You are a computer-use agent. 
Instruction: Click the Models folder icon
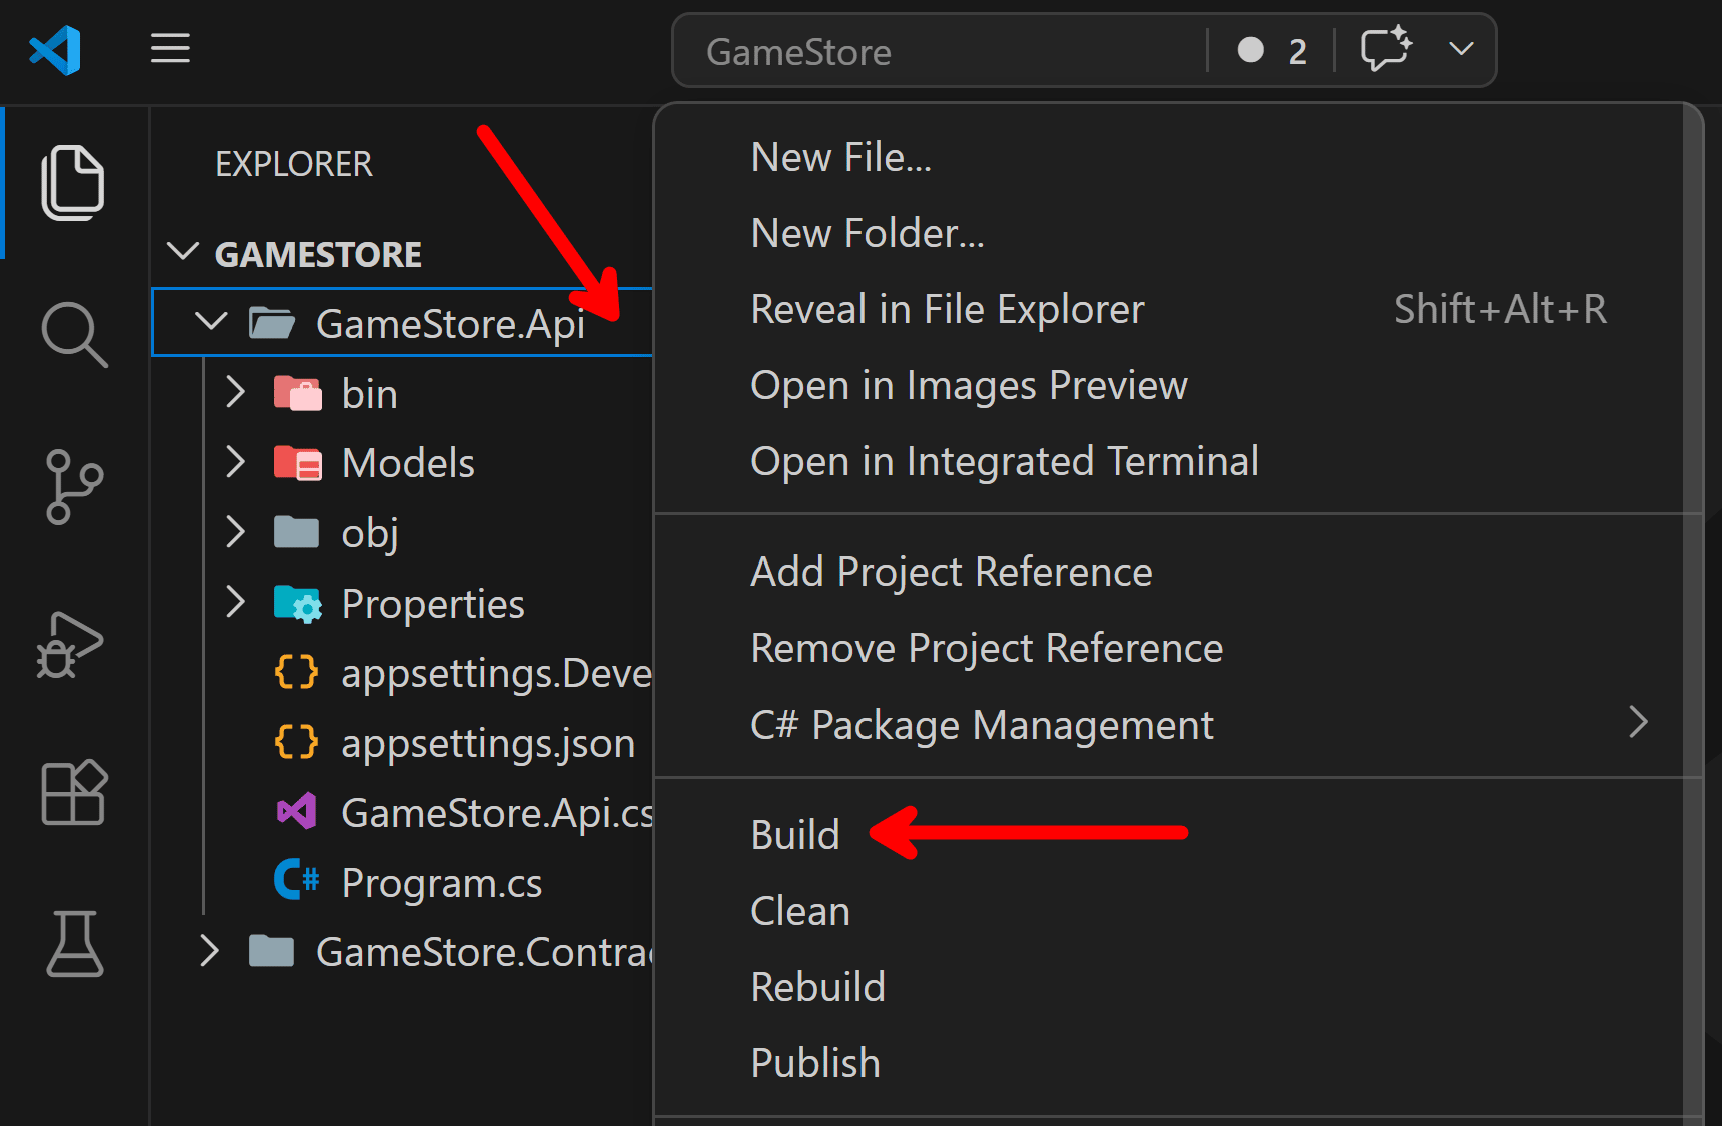click(298, 463)
